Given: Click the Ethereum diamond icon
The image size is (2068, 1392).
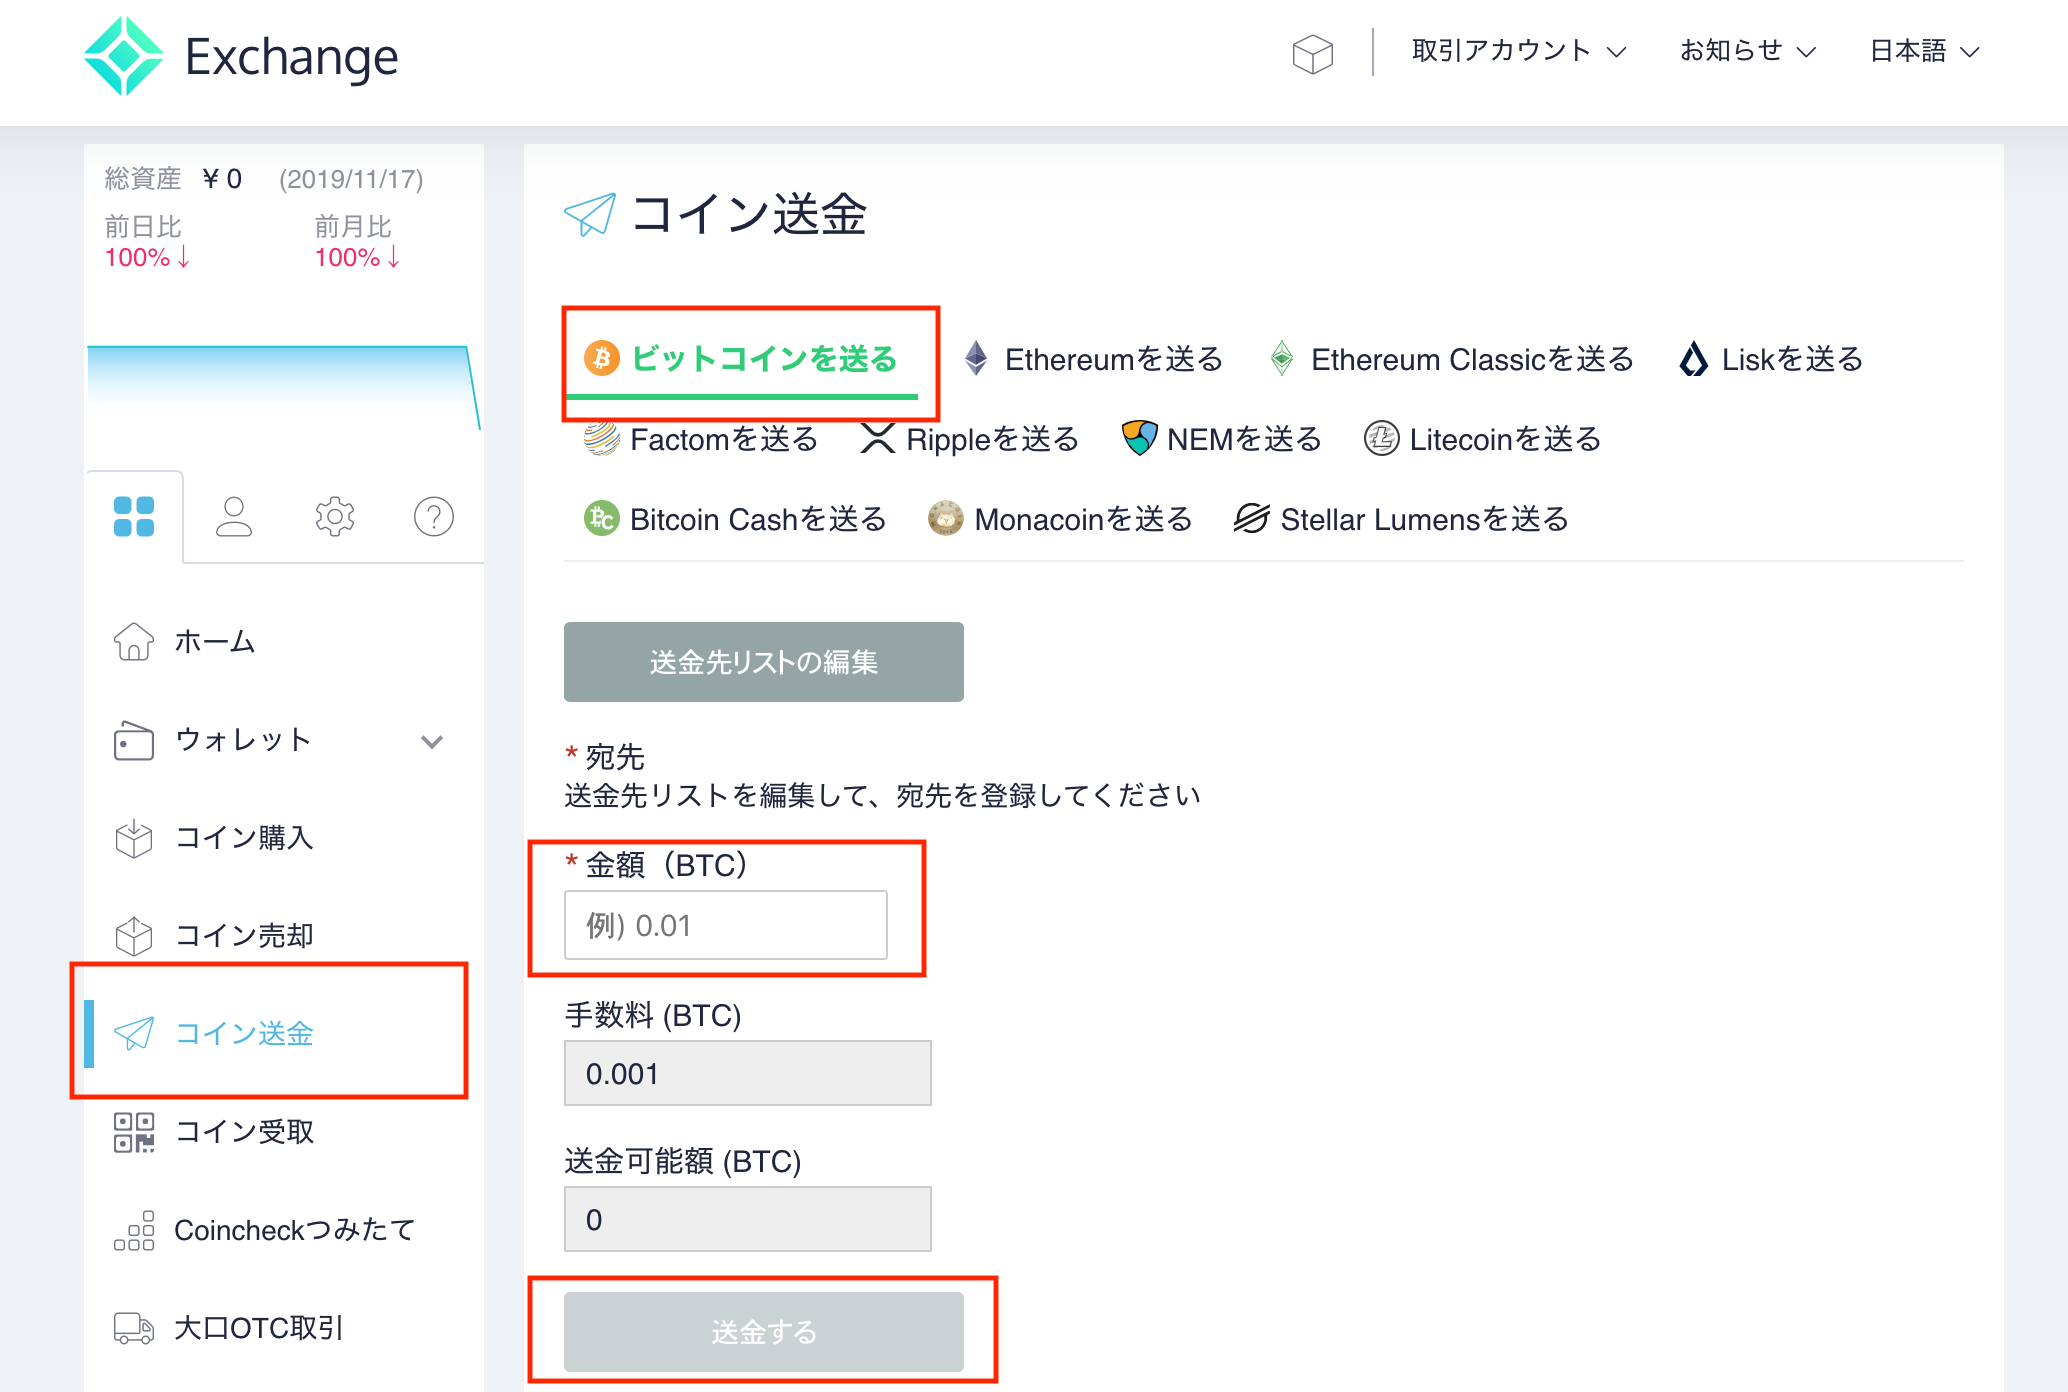Looking at the screenshot, I should pyautogui.click(x=976, y=358).
